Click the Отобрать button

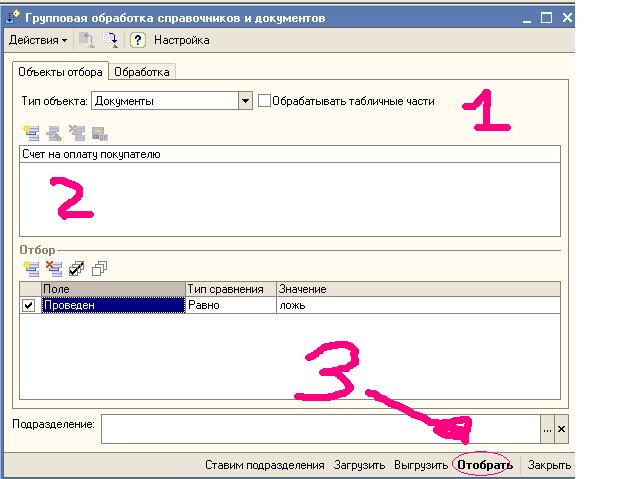tap(485, 465)
